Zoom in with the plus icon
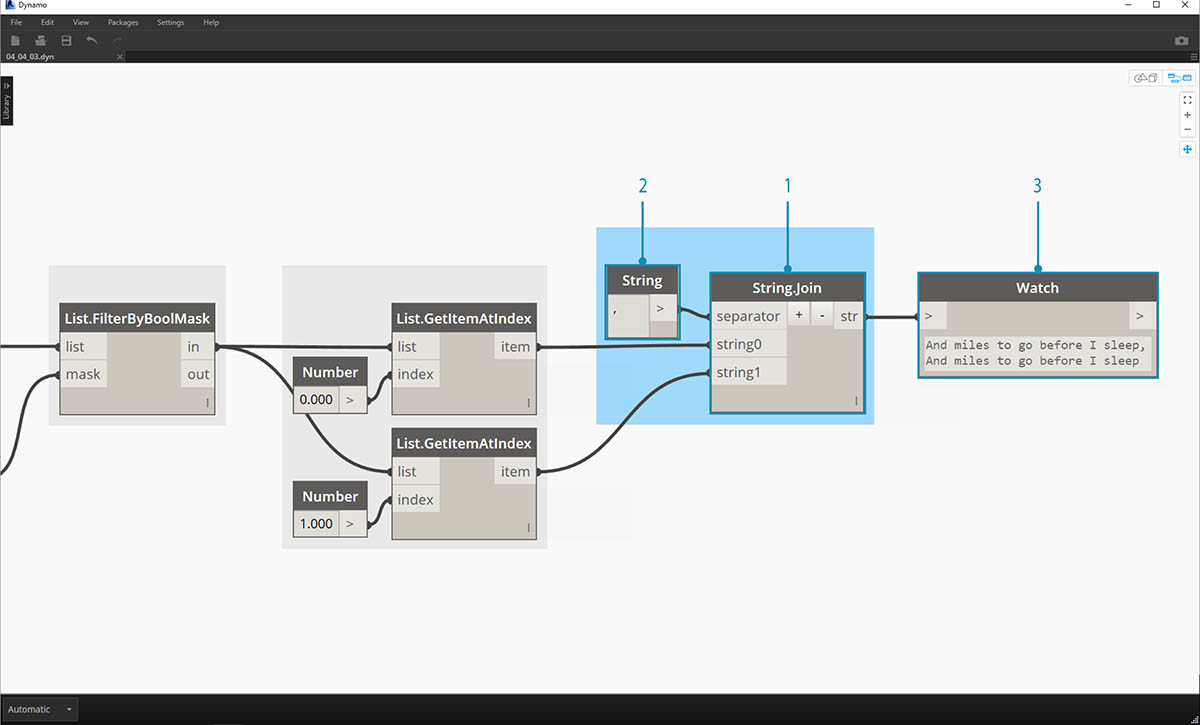Screen dimensions: 1200x725 click(1187, 115)
